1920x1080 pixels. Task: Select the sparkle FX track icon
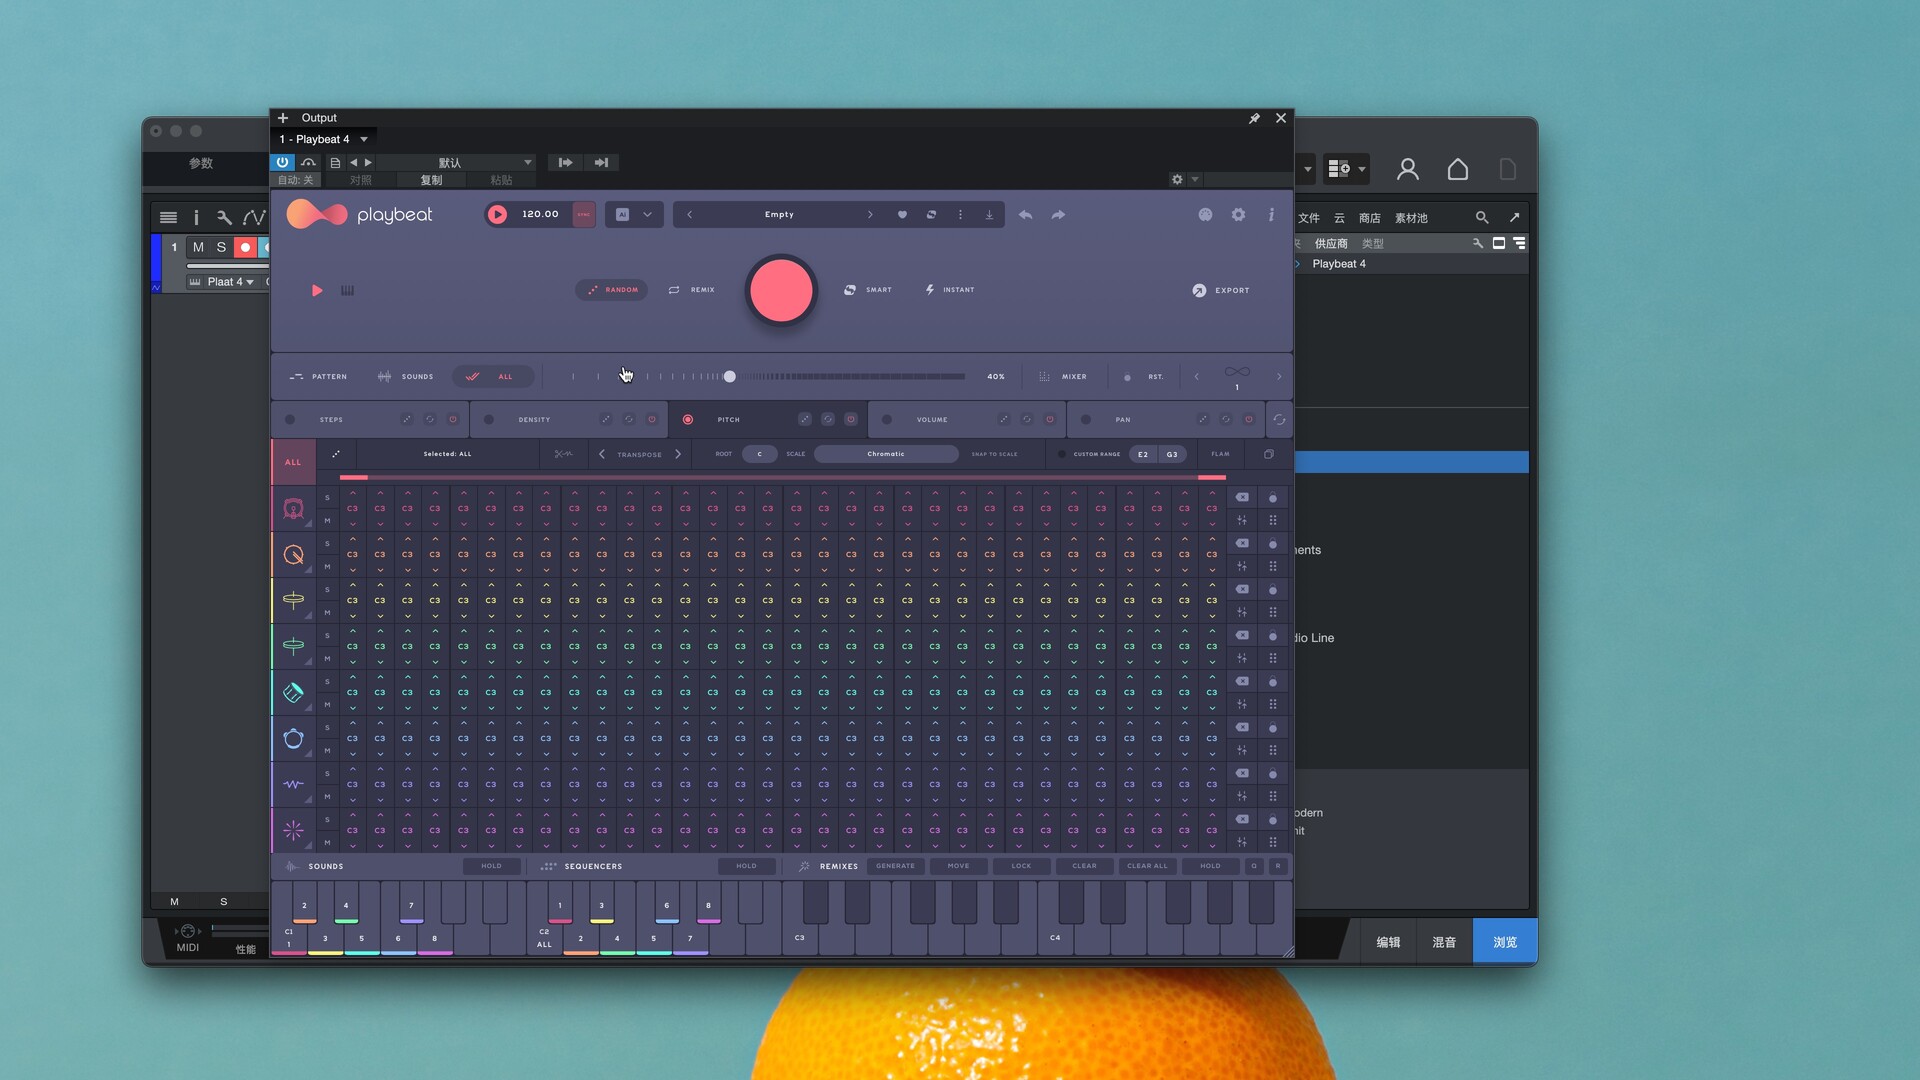pos(293,831)
